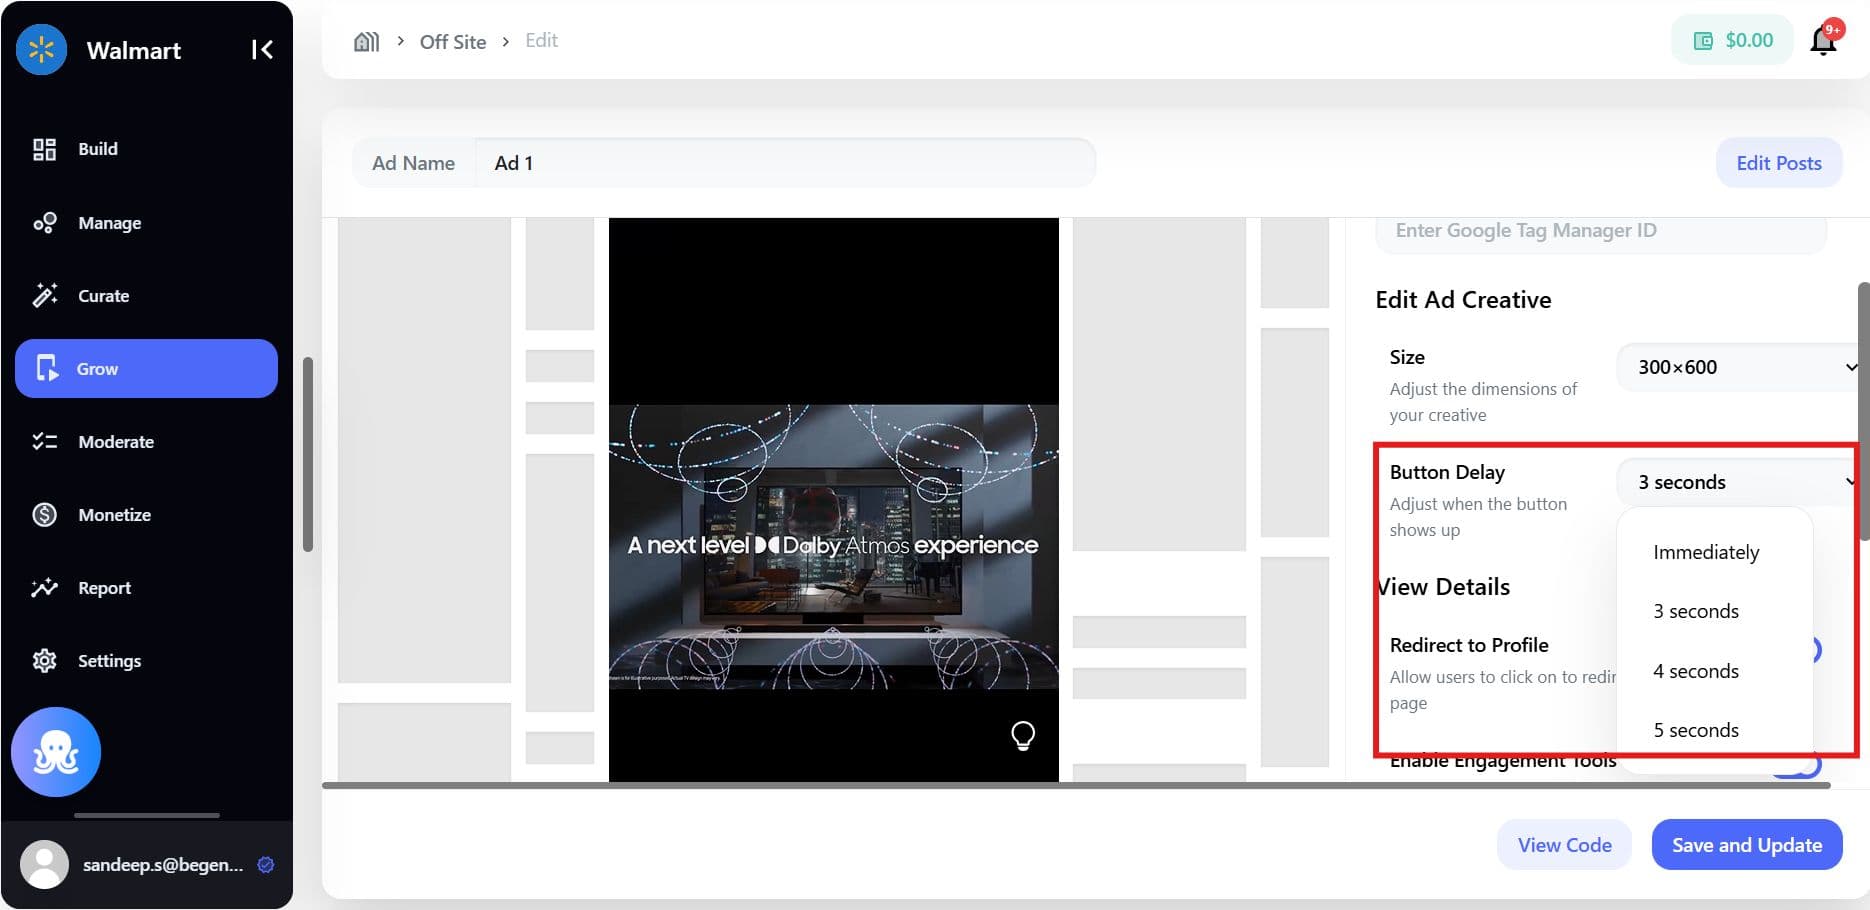Go home via the breadcrumb building icon

pyautogui.click(x=367, y=41)
